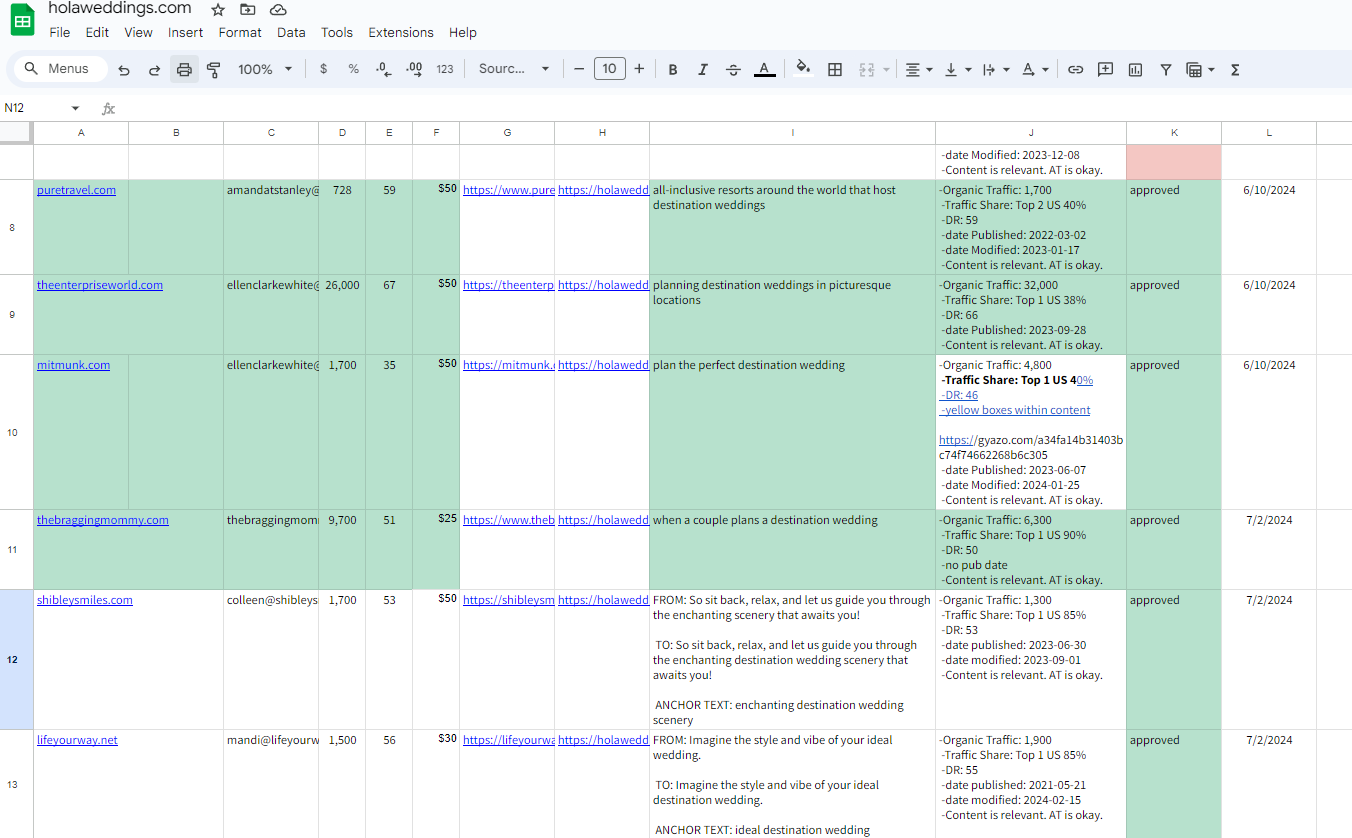Image resolution: width=1352 pixels, height=838 pixels.
Task: Open the Edit menu
Action: click(x=97, y=32)
